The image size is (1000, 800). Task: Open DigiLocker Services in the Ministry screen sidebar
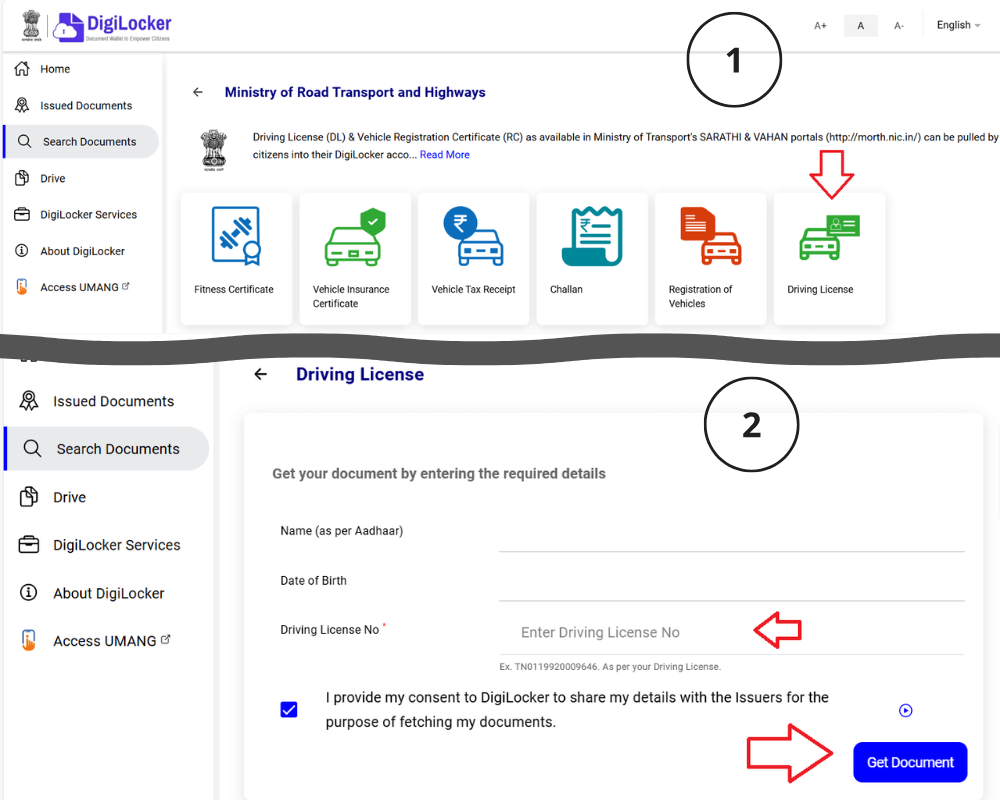click(76, 214)
